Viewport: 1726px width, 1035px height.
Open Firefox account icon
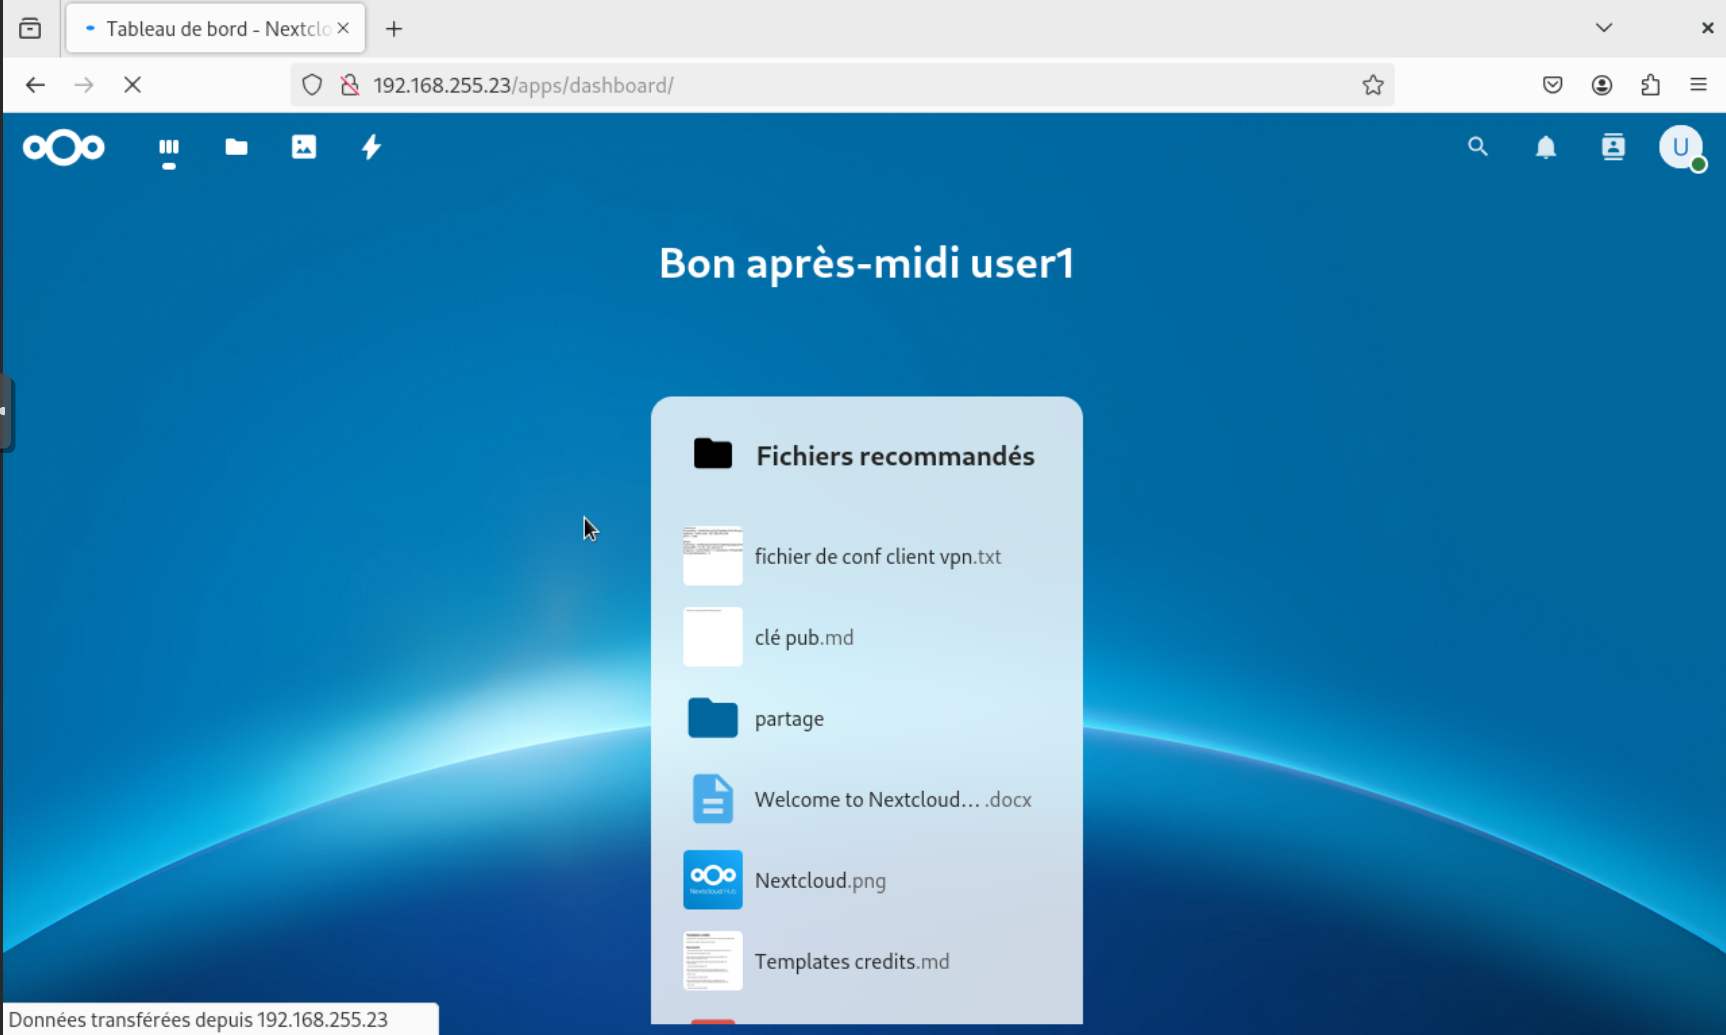point(1602,85)
